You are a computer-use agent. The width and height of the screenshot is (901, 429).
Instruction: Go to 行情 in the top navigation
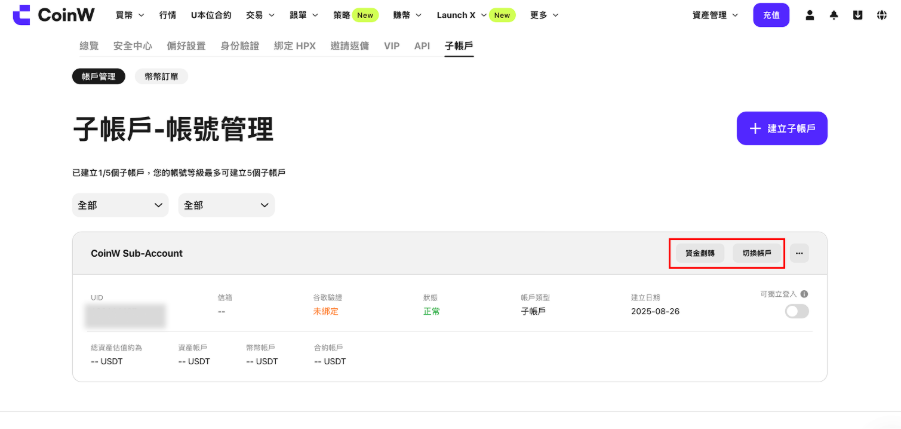click(x=168, y=16)
